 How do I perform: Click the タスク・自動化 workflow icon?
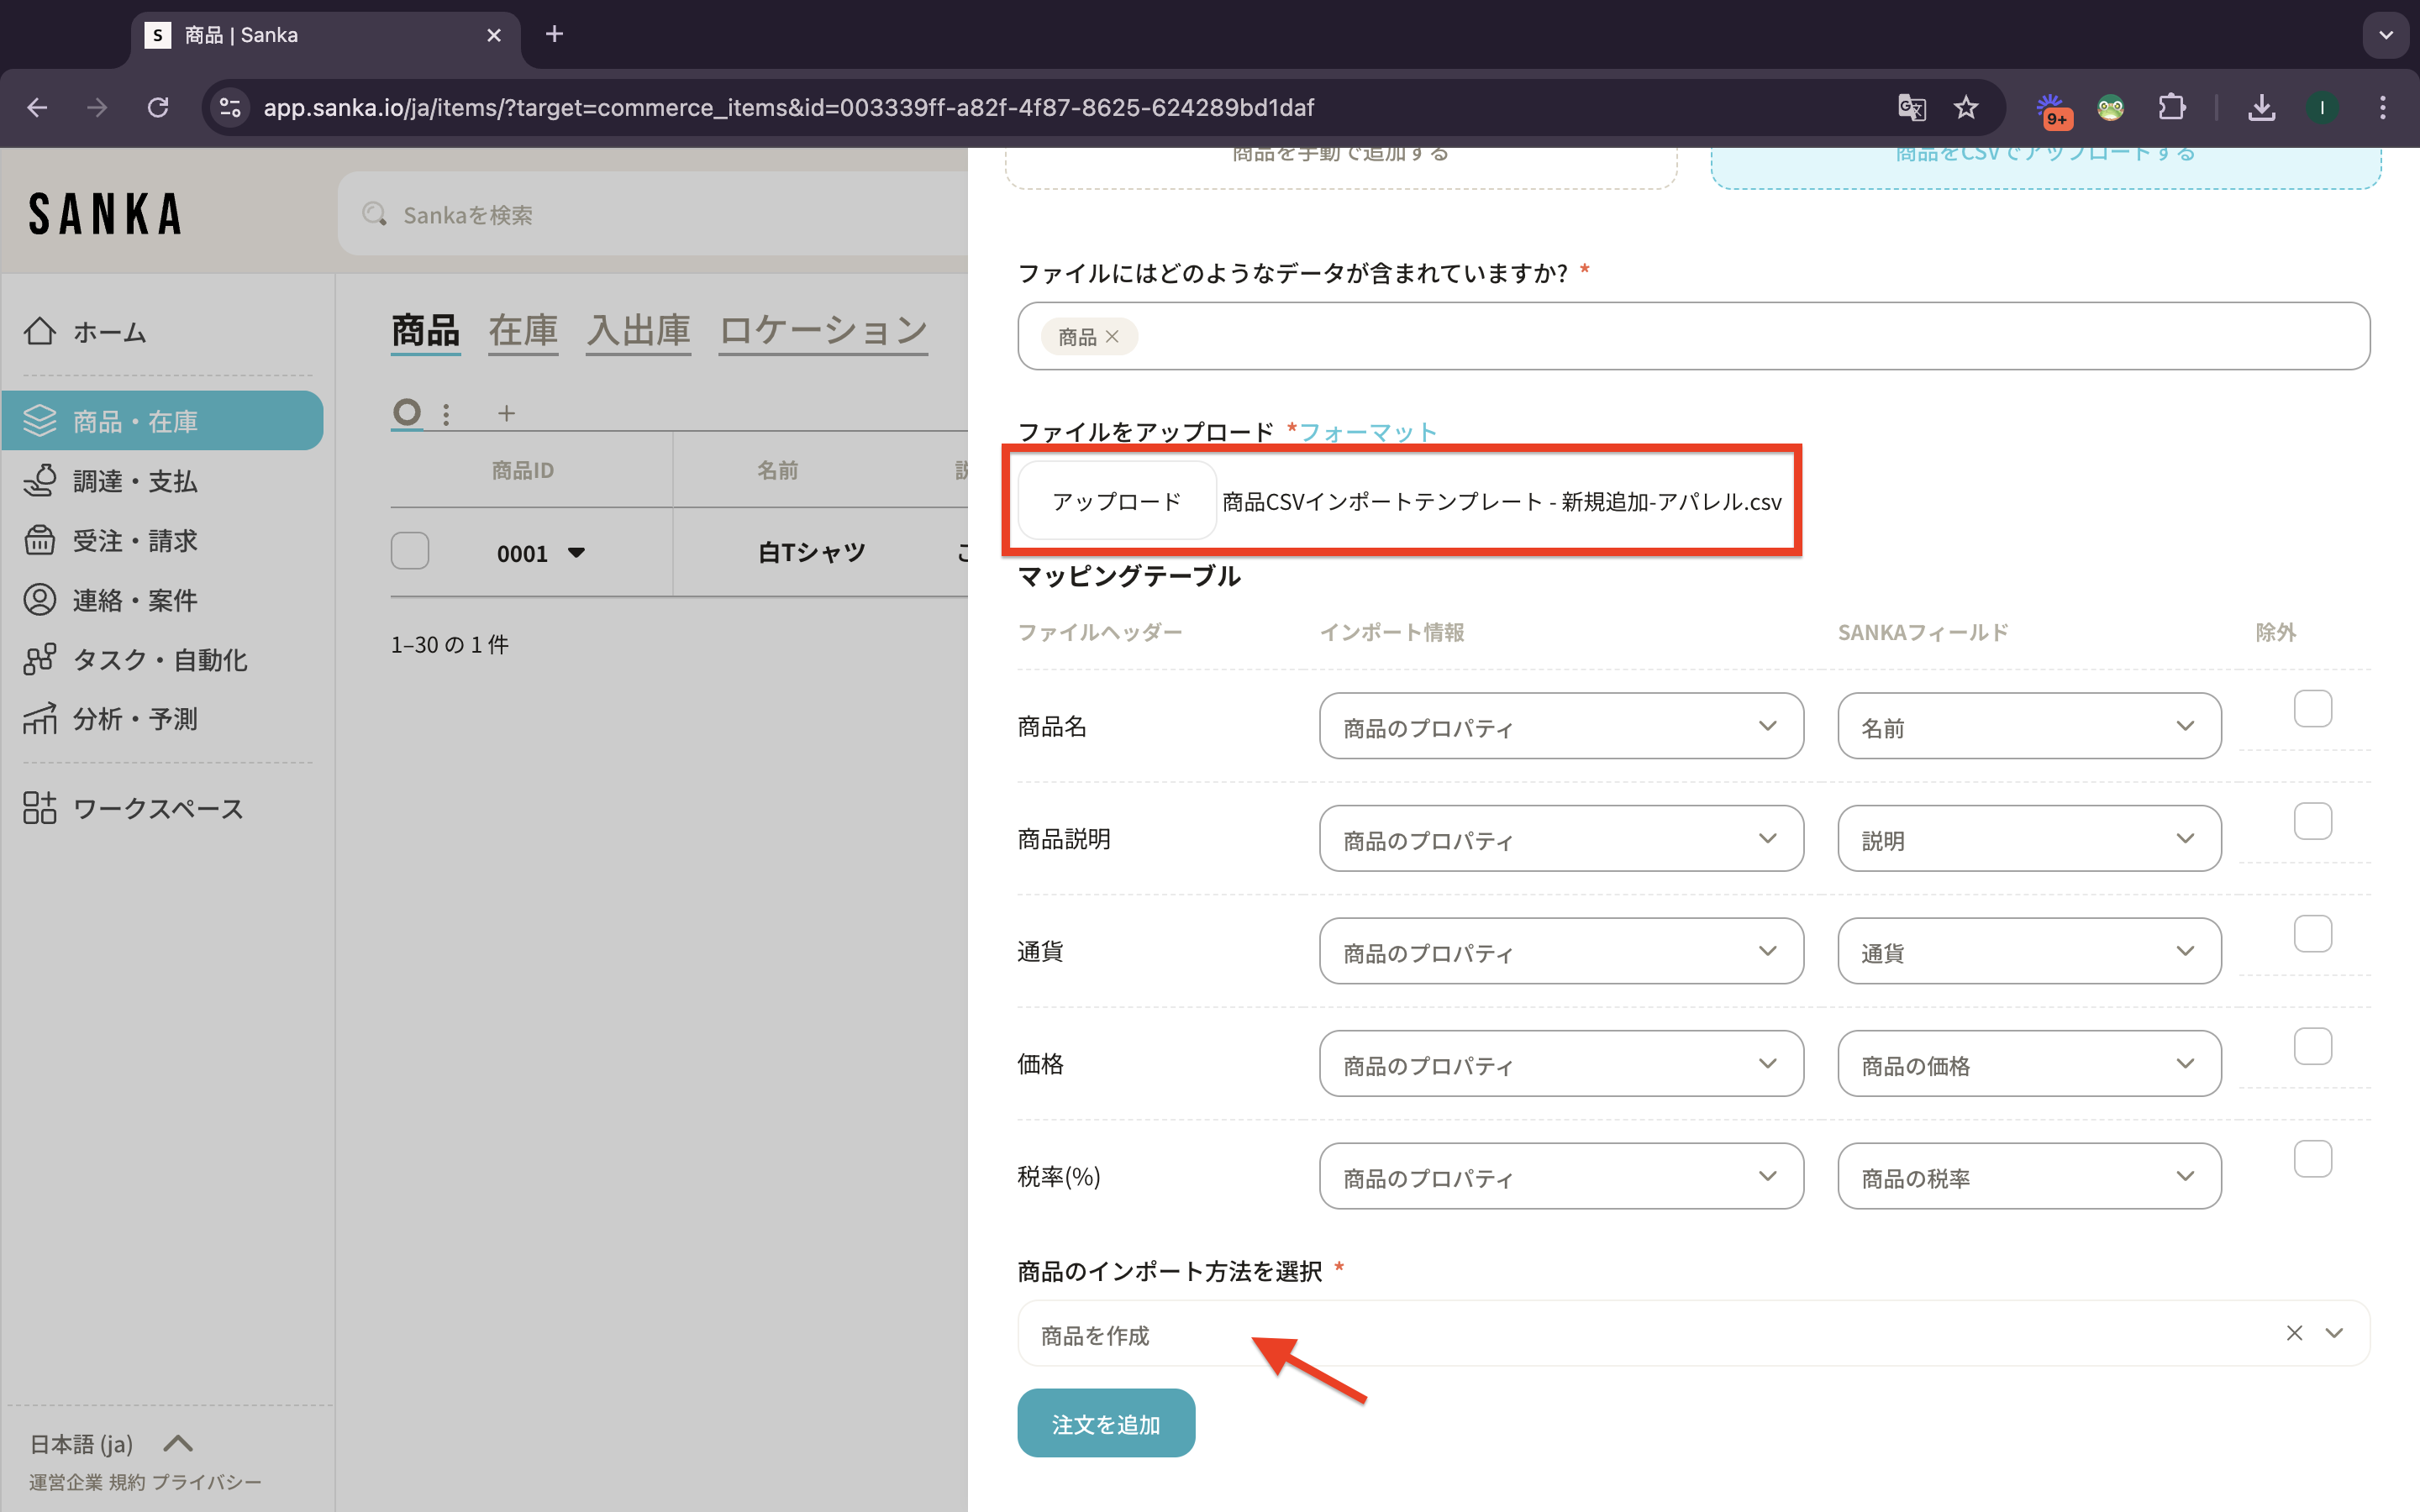click(40, 659)
